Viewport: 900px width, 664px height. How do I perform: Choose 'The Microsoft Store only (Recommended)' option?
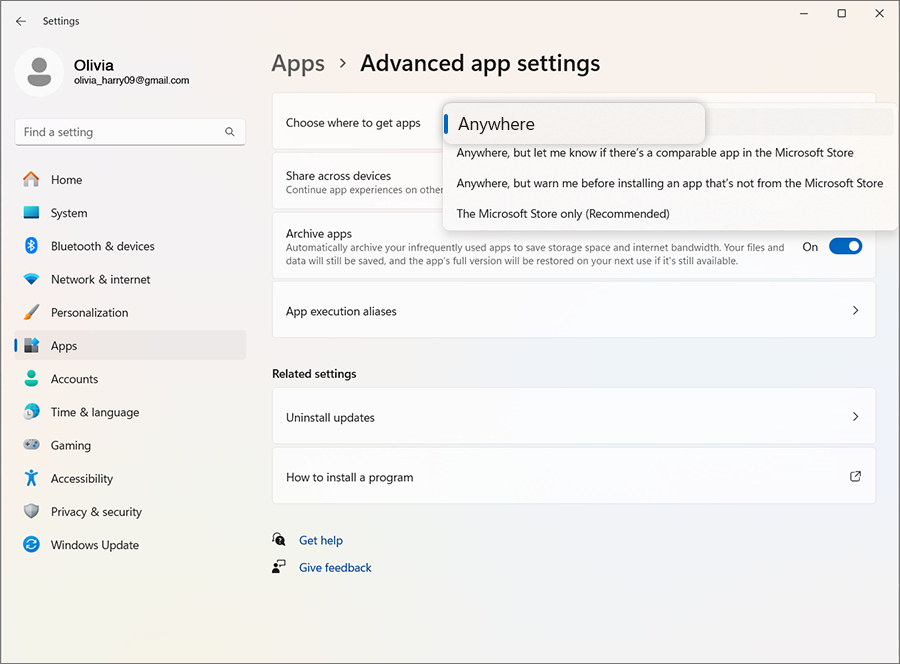(x=563, y=214)
